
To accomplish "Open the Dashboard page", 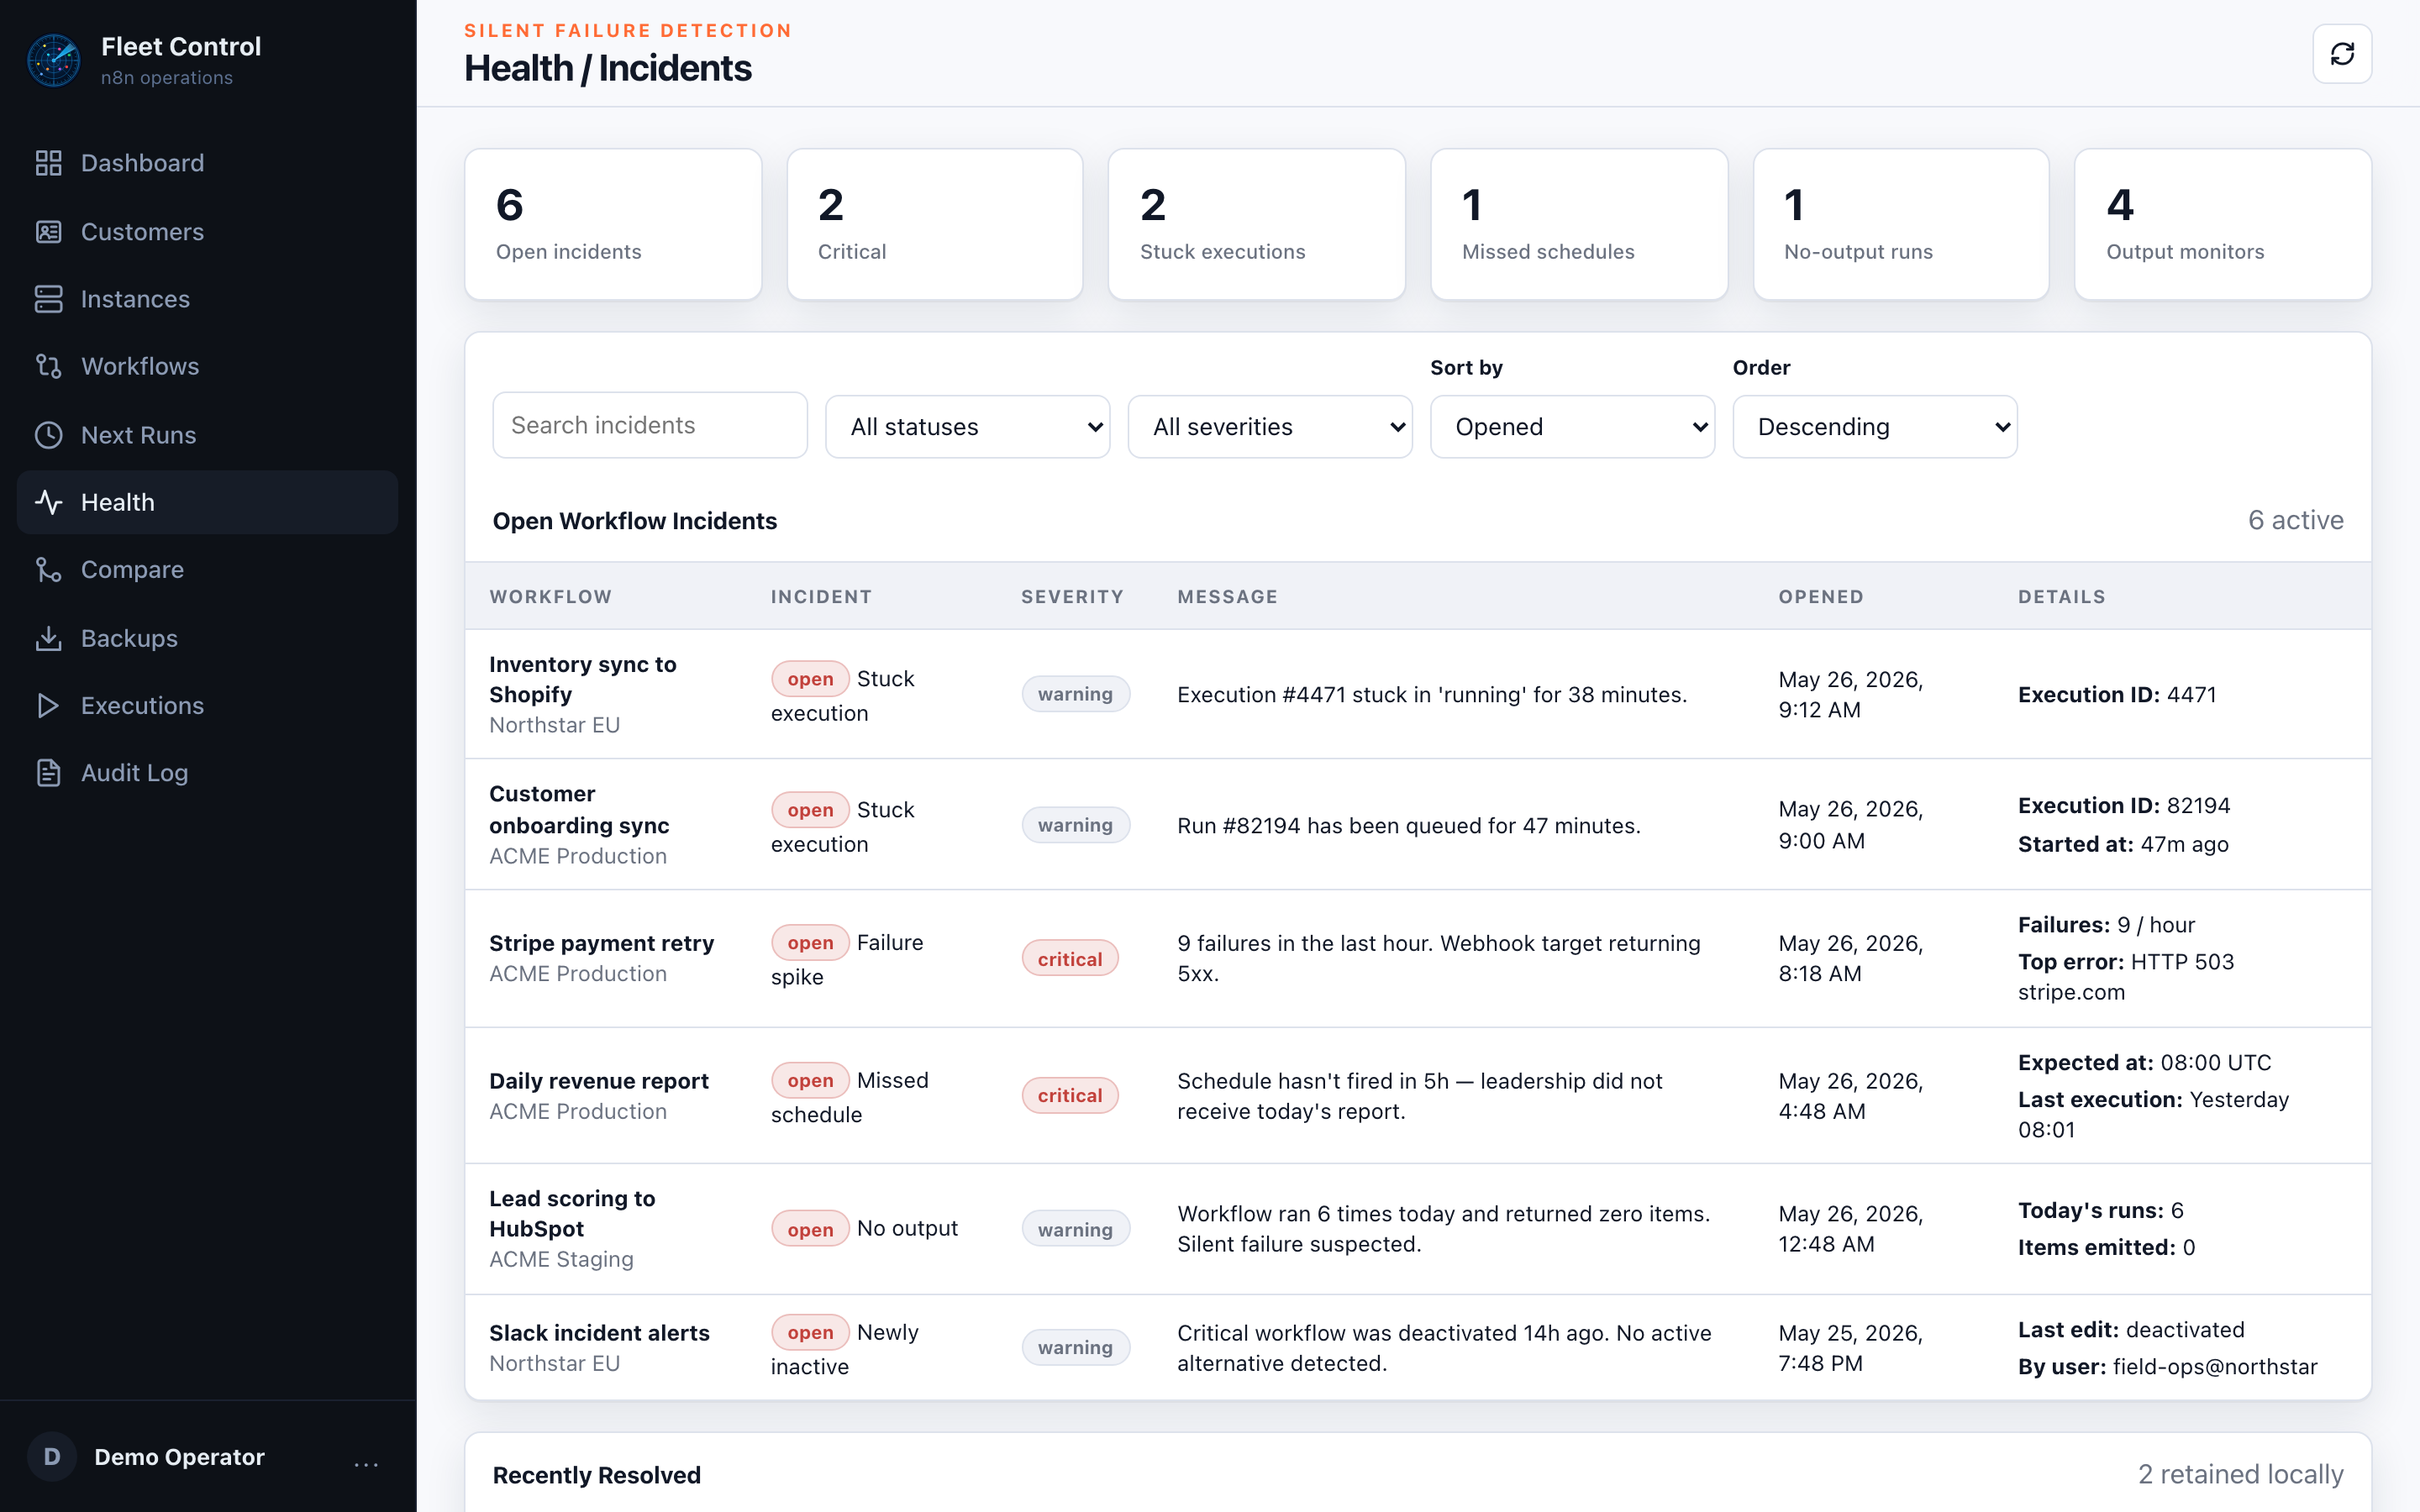I will tap(207, 163).
